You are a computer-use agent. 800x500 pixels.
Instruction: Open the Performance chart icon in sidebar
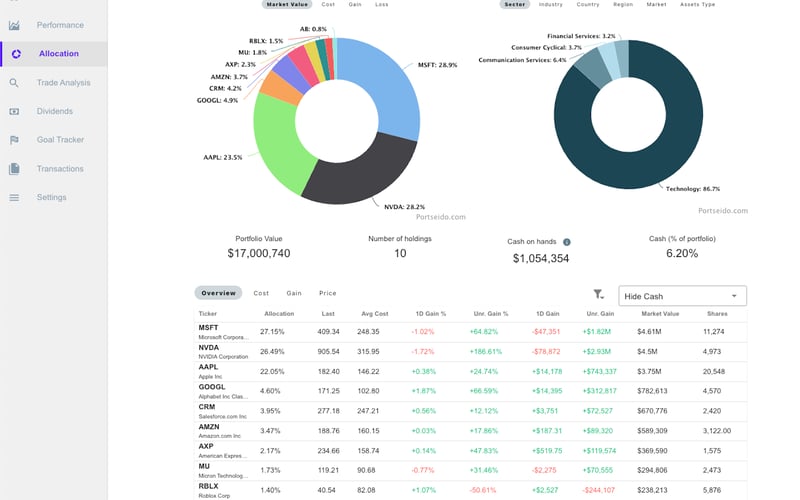tap(14, 25)
